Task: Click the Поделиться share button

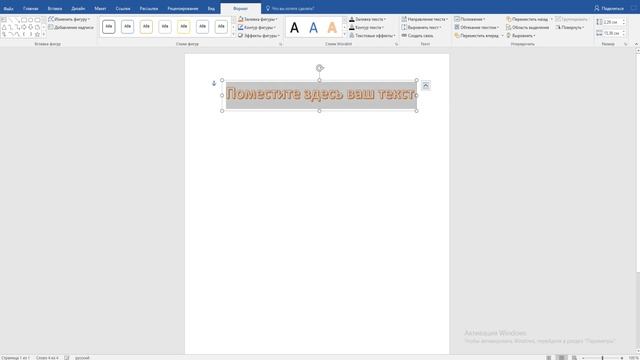Action: 609,8
